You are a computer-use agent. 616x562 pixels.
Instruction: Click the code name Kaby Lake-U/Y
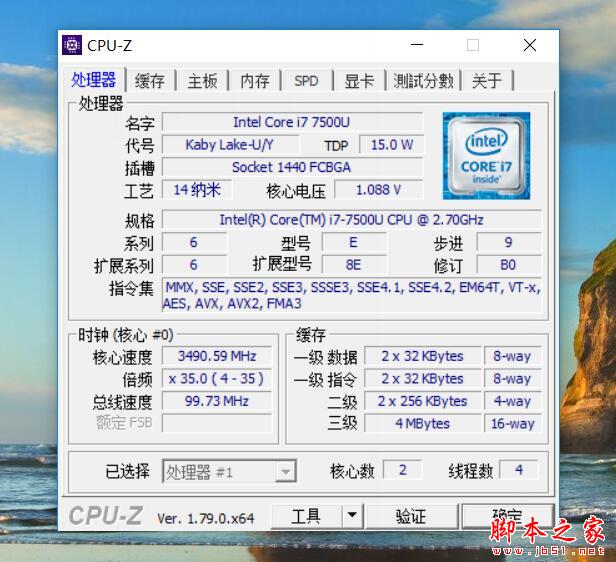click(230, 145)
